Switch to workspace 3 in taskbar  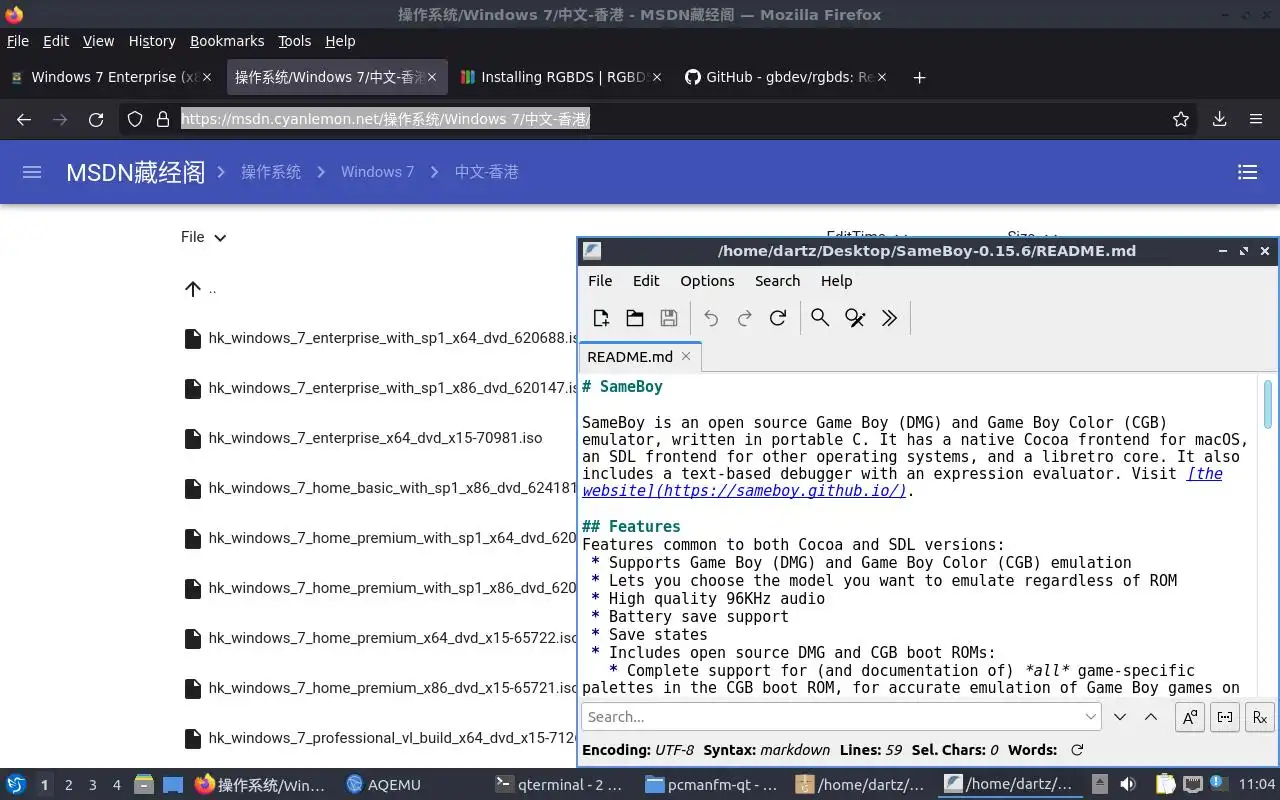(93, 785)
